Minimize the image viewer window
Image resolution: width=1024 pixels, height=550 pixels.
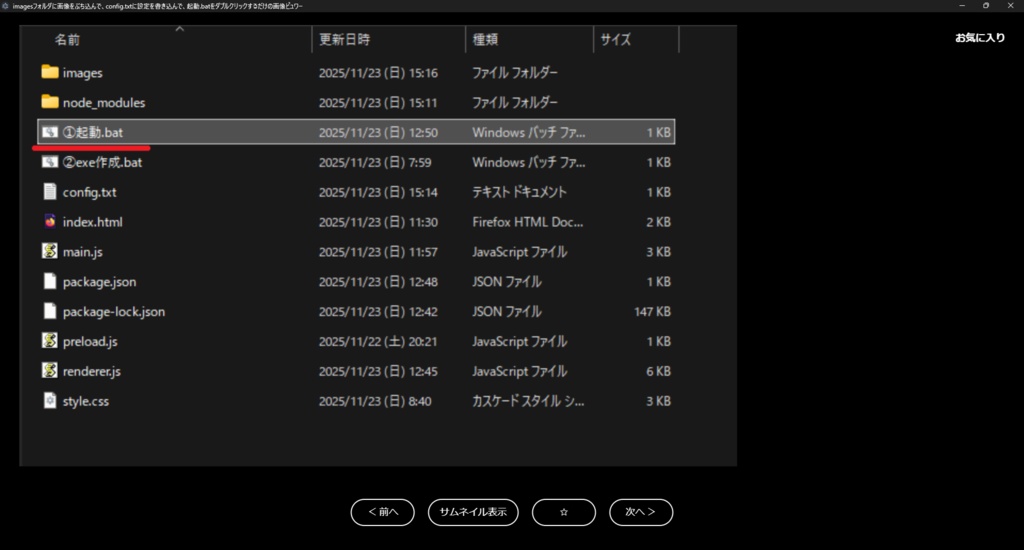tap(962, 6)
